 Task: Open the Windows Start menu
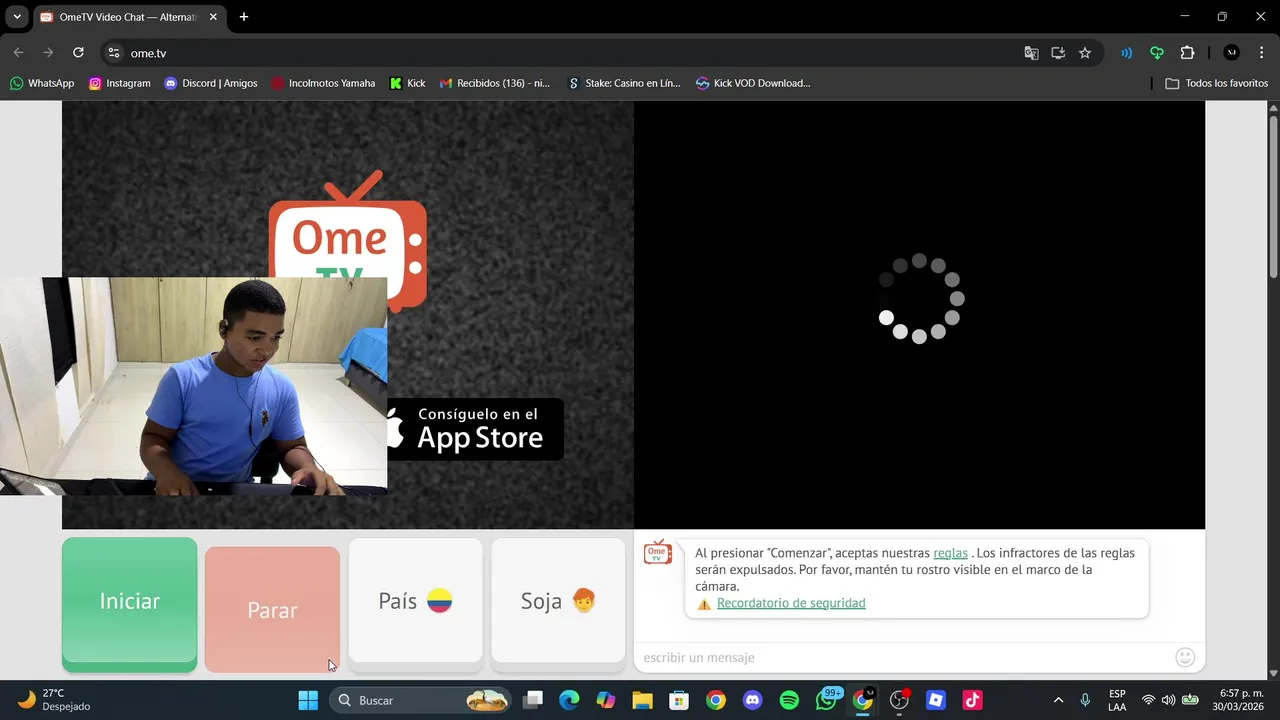308,700
